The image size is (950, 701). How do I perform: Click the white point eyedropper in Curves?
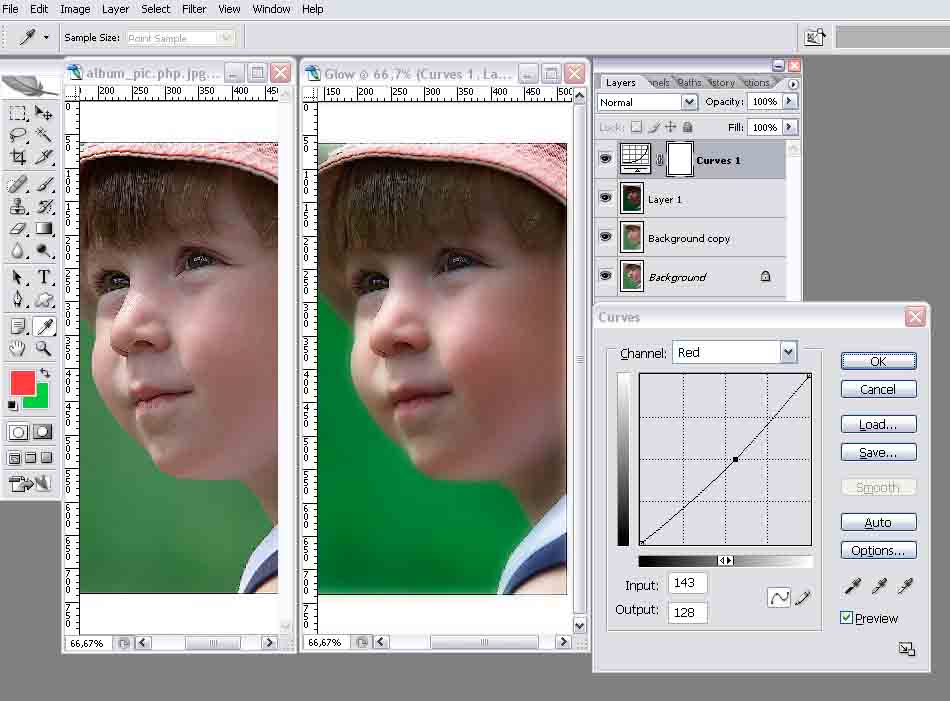(906, 586)
